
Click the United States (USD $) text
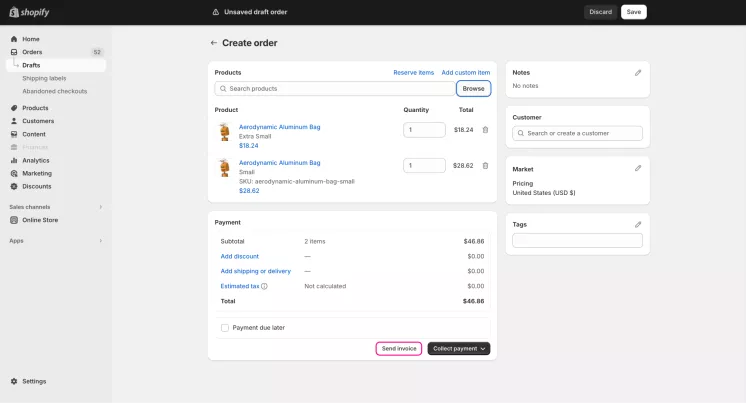coord(544,193)
